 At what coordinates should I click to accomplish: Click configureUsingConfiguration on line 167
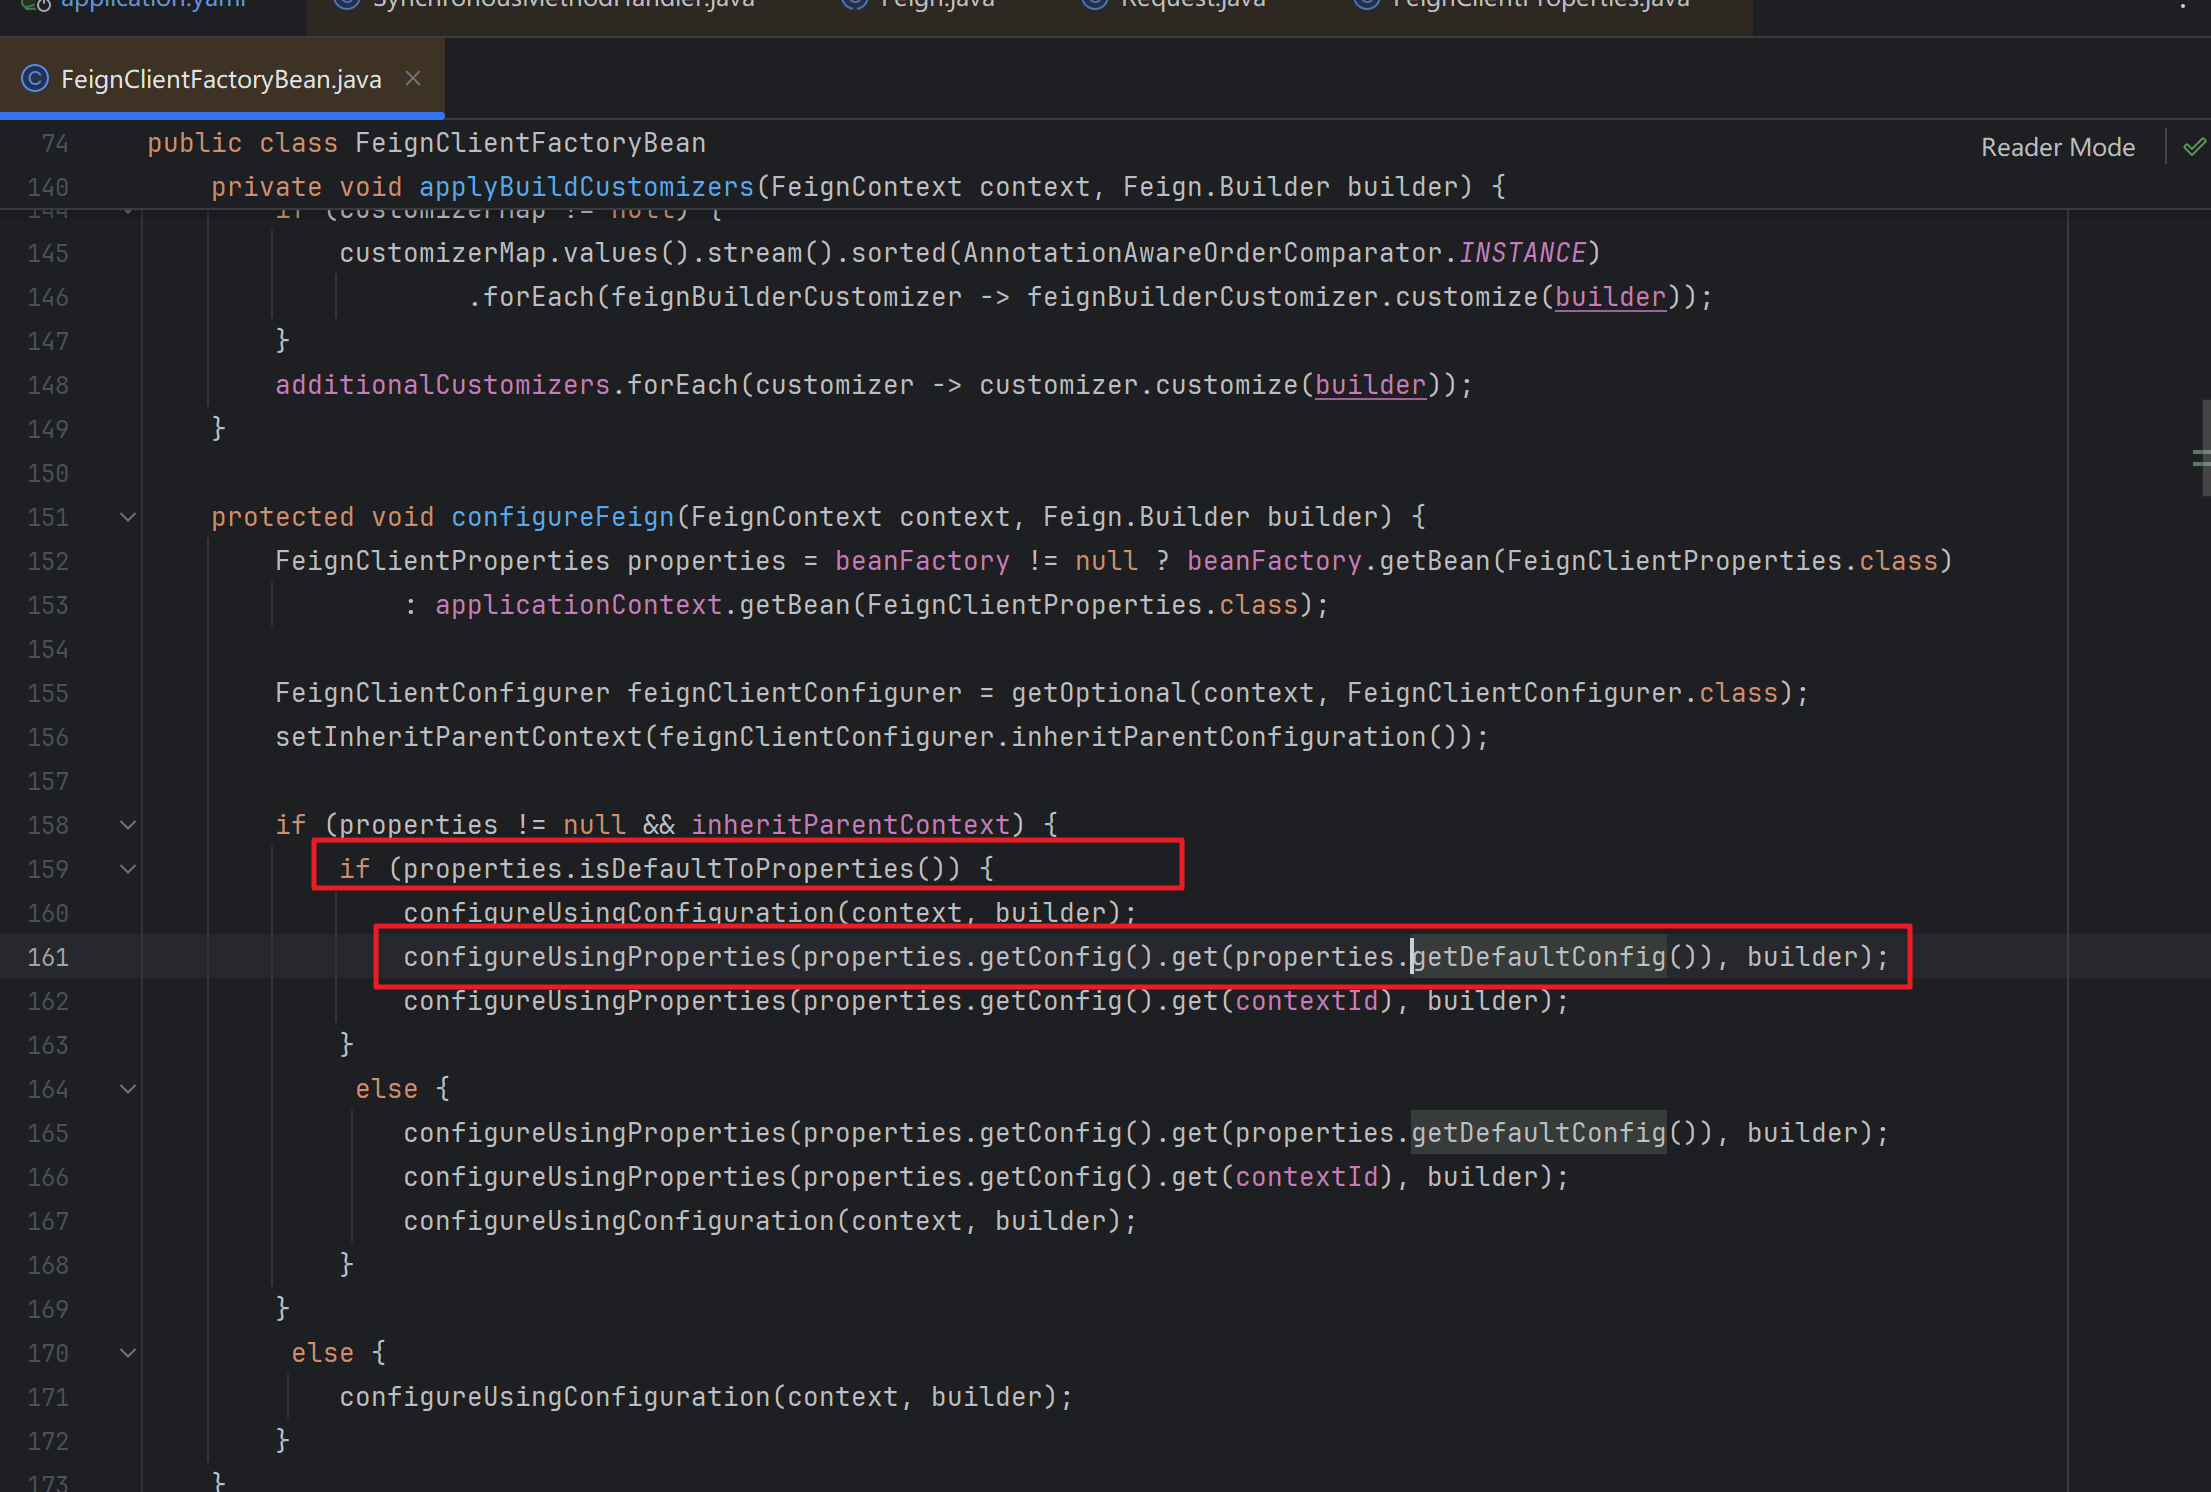tap(619, 1221)
